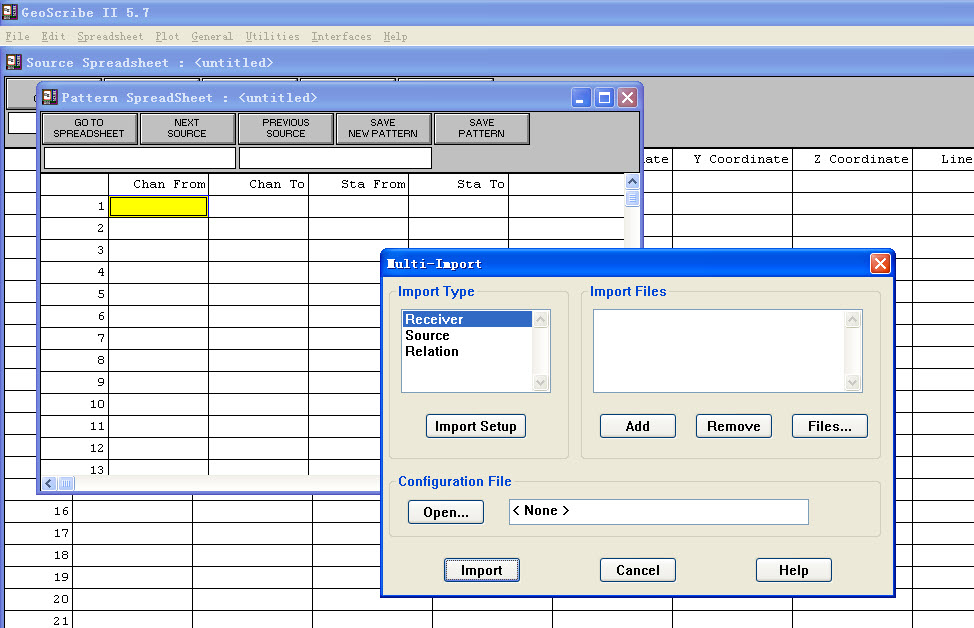This screenshot has height=628, width=974.
Task: Open the Interfaces menu
Action: click(341, 37)
